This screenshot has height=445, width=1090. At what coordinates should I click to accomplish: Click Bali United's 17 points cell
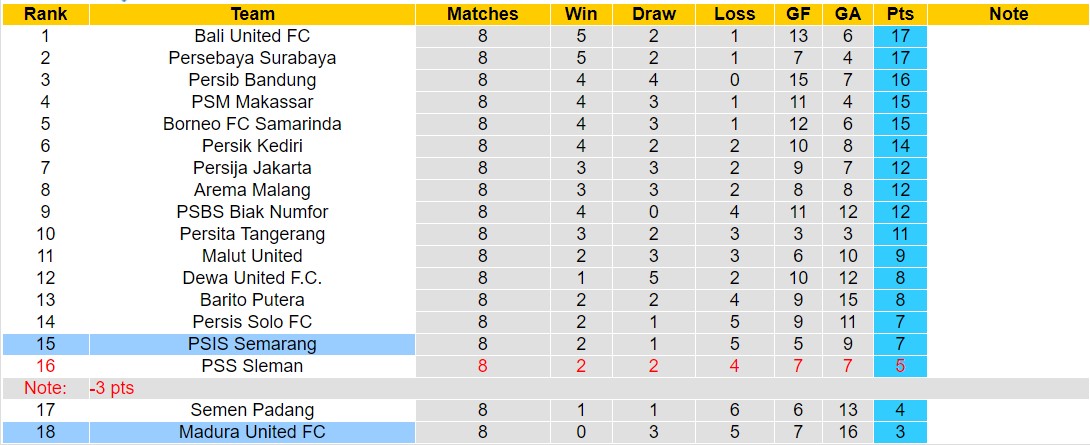tap(899, 36)
